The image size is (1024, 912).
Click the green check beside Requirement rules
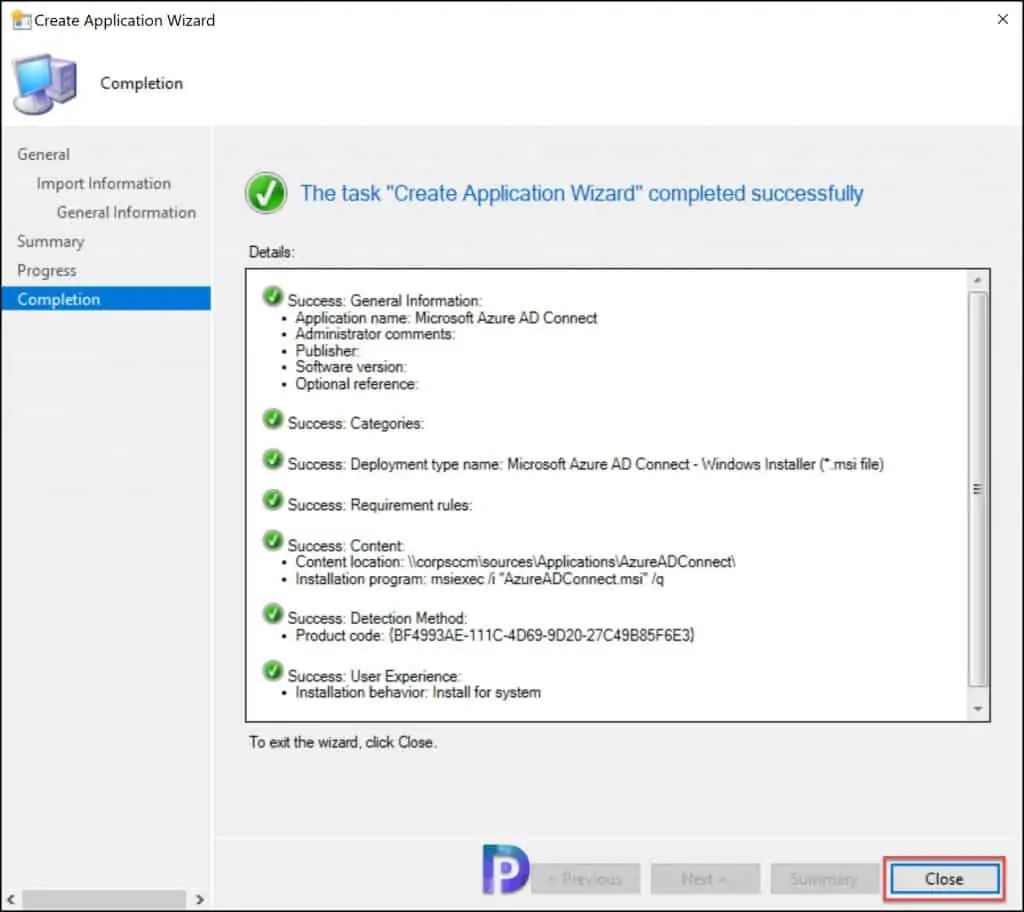pyautogui.click(x=272, y=500)
